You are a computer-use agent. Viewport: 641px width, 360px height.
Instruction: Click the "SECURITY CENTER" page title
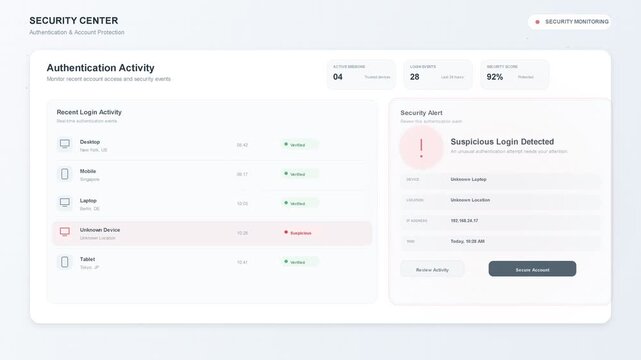point(74,20)
